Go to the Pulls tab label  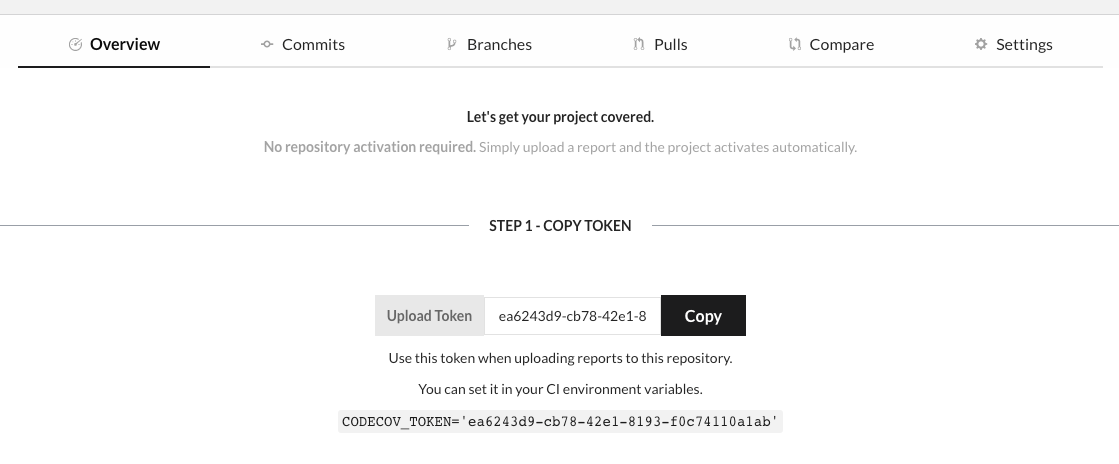pyautogui.click(x=671, y=44)
